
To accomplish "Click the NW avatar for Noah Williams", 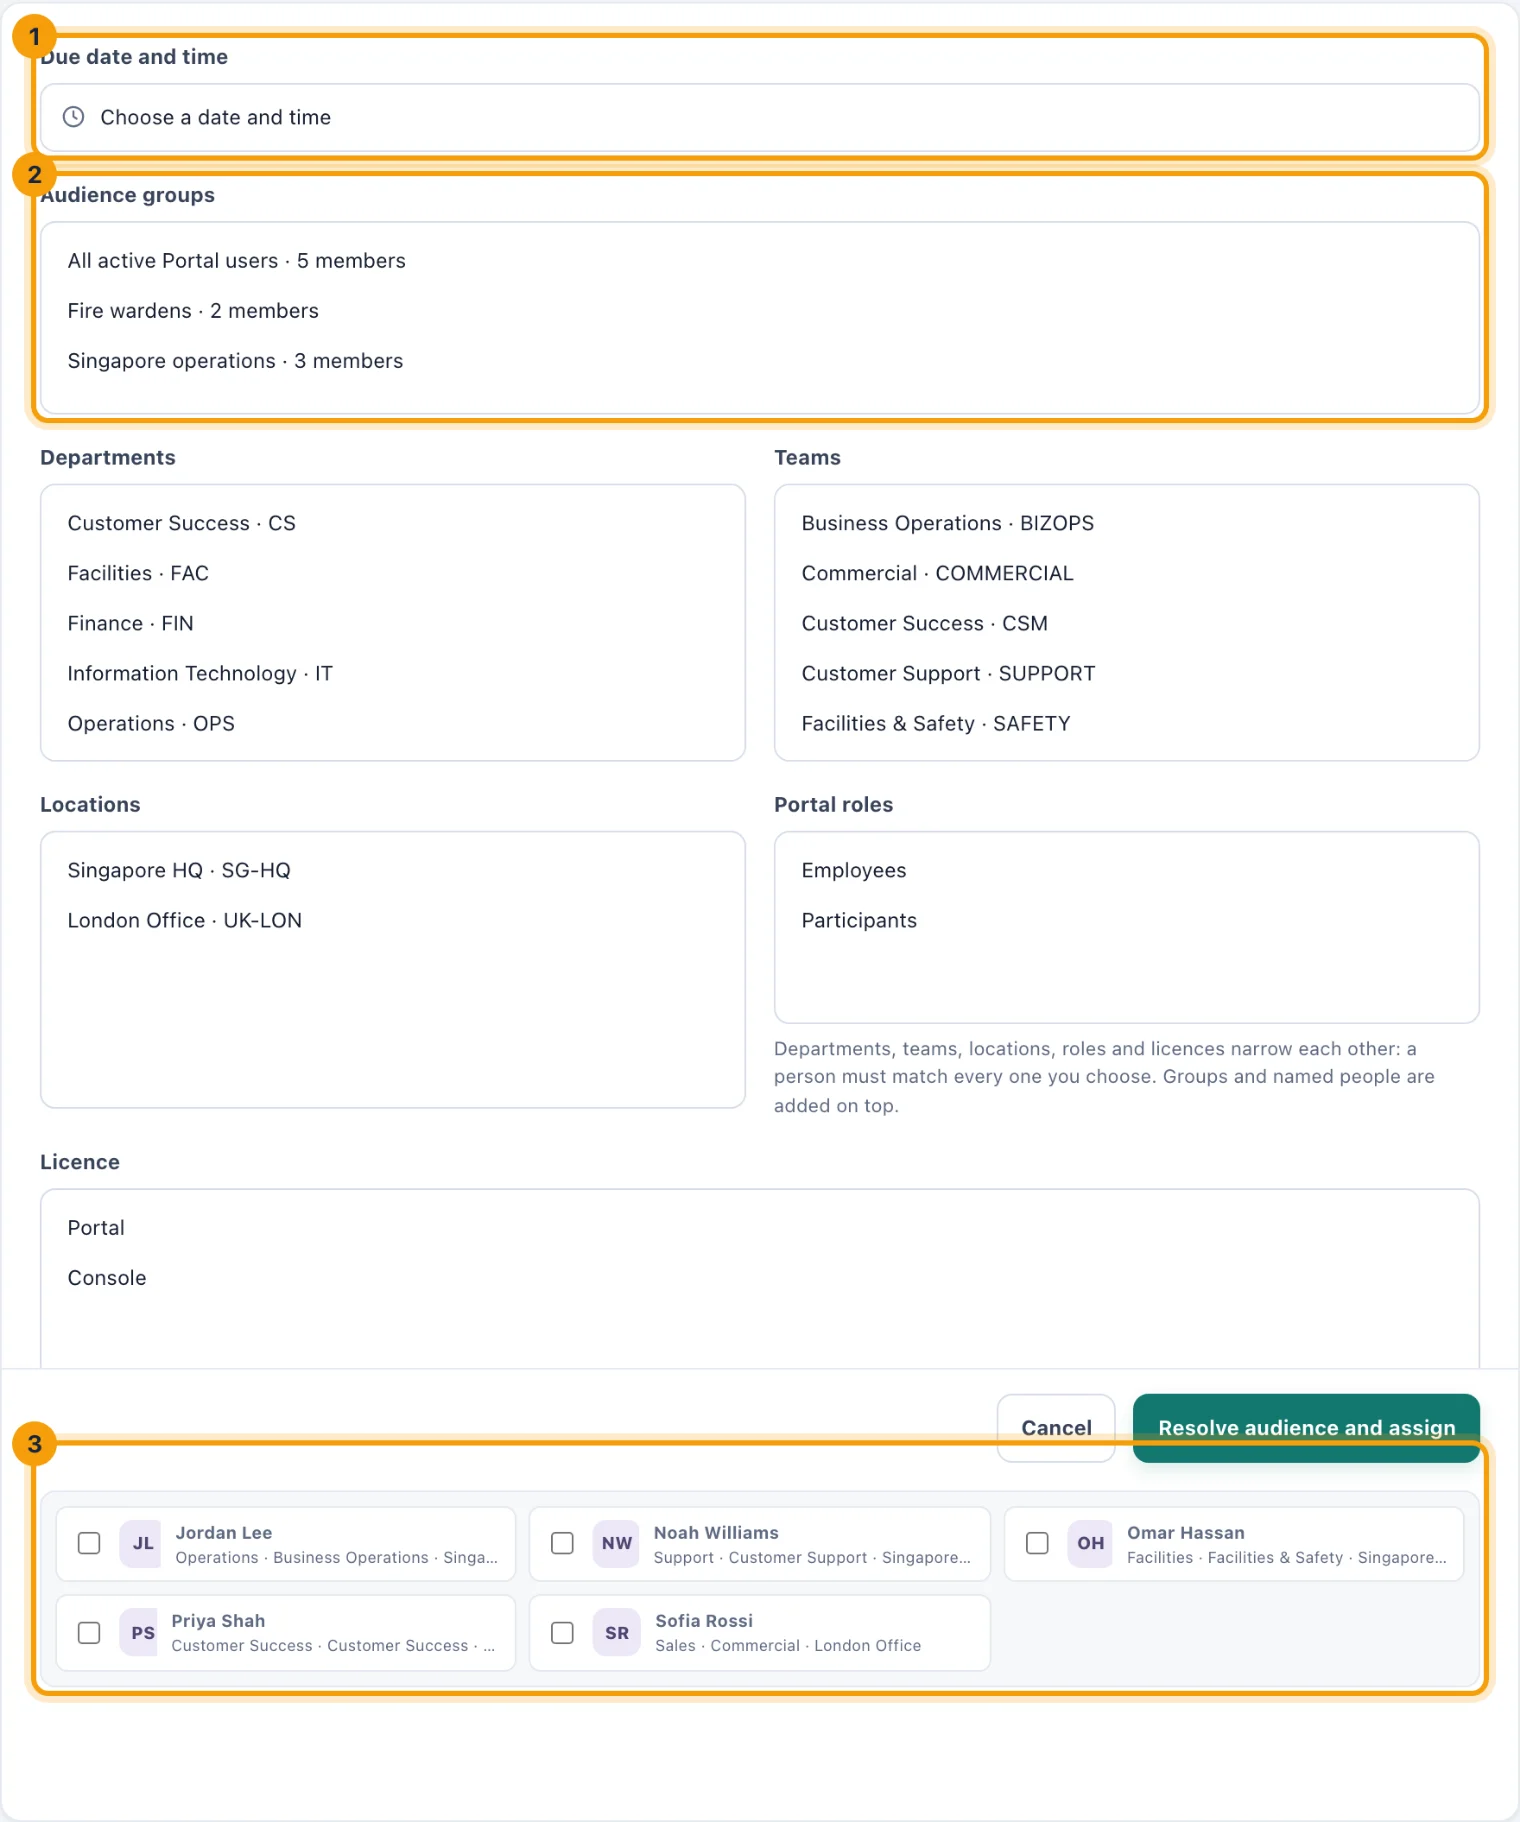I will 616,1543.
